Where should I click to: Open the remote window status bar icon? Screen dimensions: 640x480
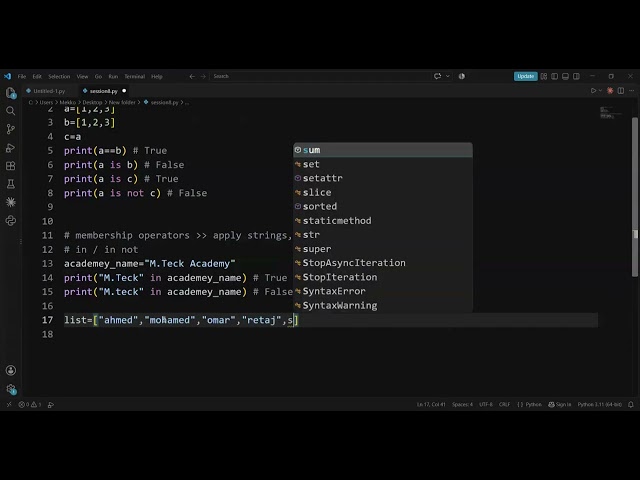coord(9,404)
